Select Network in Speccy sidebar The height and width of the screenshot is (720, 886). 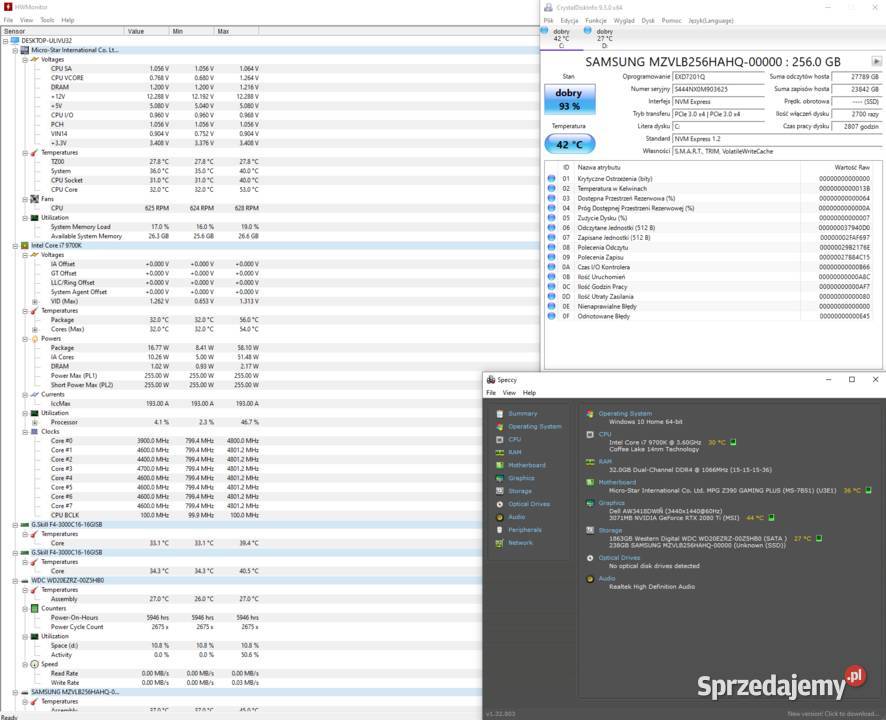click(x=520, y=543)
